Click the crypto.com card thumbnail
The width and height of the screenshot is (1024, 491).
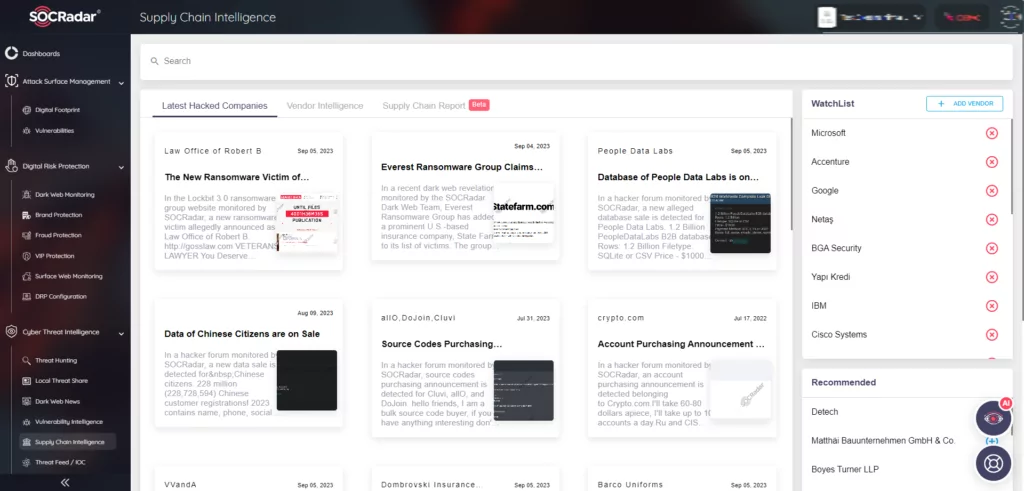[x=740, y=390]
